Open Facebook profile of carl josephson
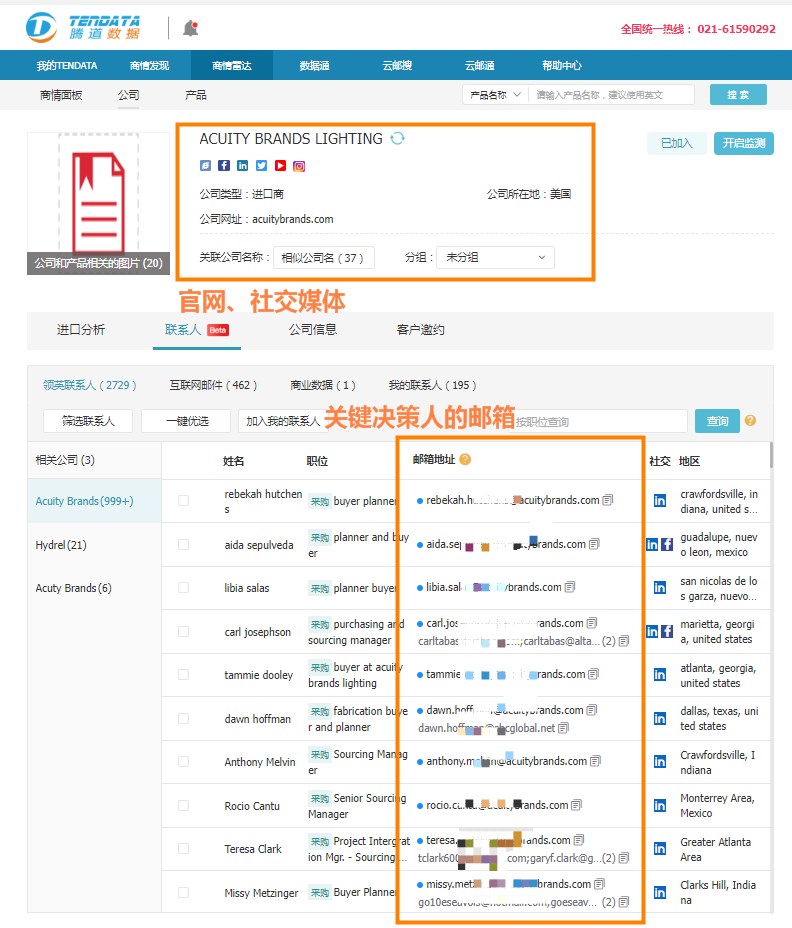Screen dimensions: 792x928 667,631
